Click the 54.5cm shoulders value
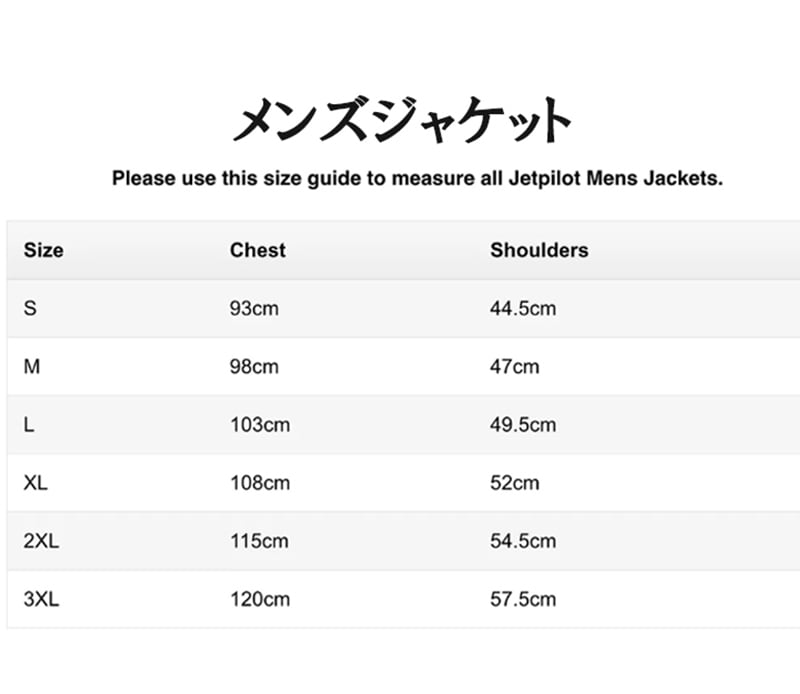 (x=522, y=541)
